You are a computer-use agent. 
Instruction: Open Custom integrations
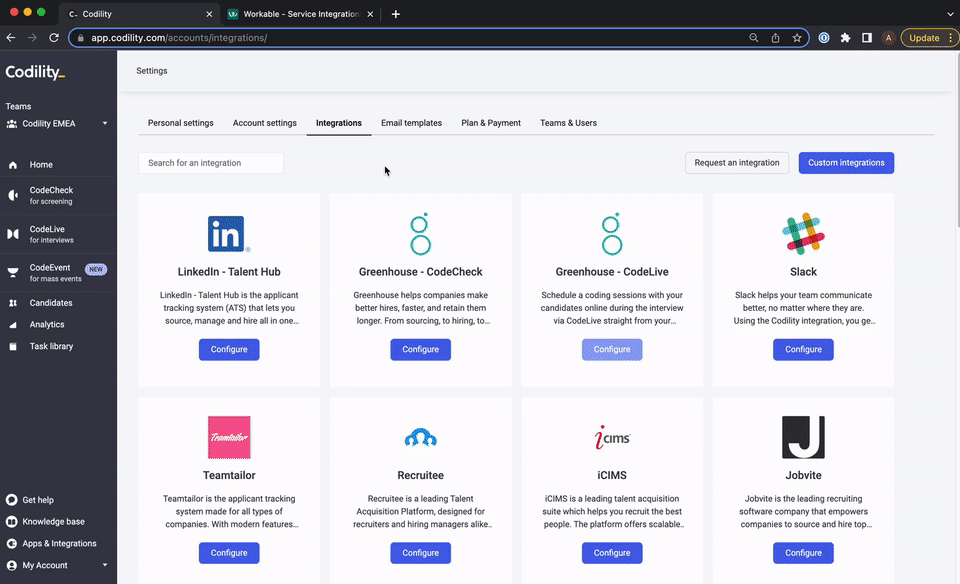coord(846,163)
